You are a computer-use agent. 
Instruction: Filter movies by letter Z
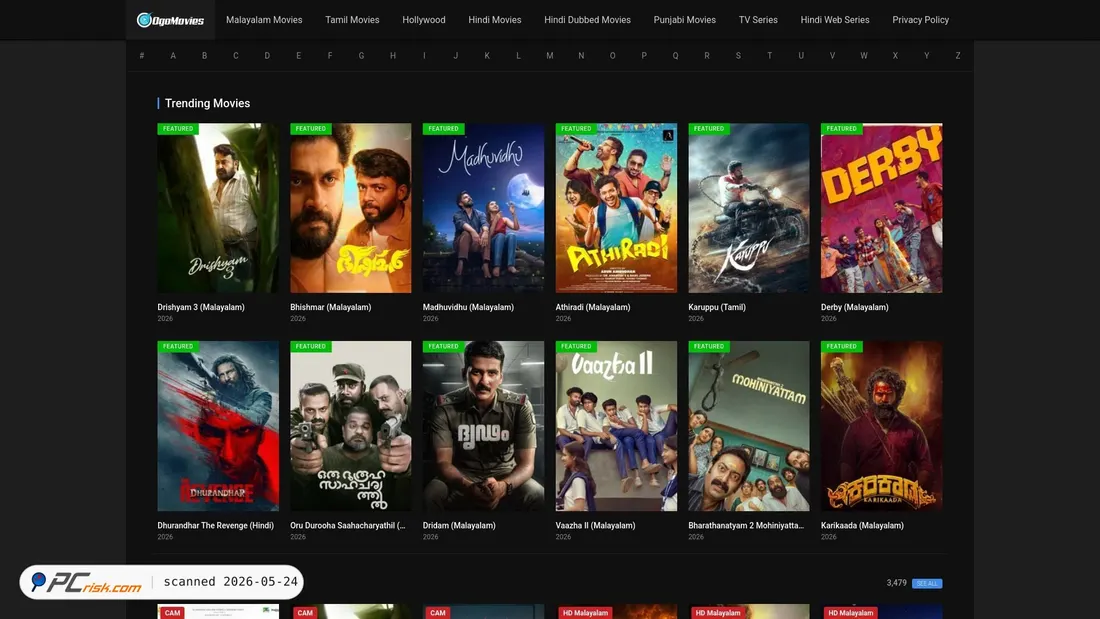pyautogui.click(x=958, y=55)
